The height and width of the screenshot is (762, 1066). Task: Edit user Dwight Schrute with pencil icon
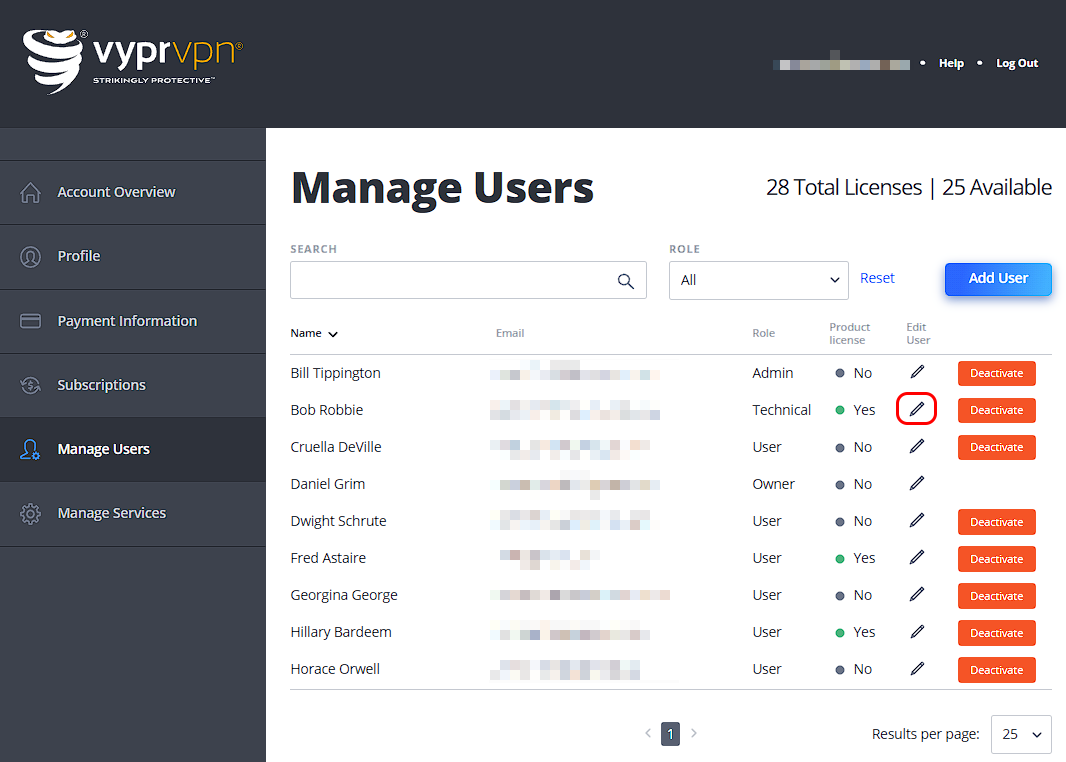(917, 520)
